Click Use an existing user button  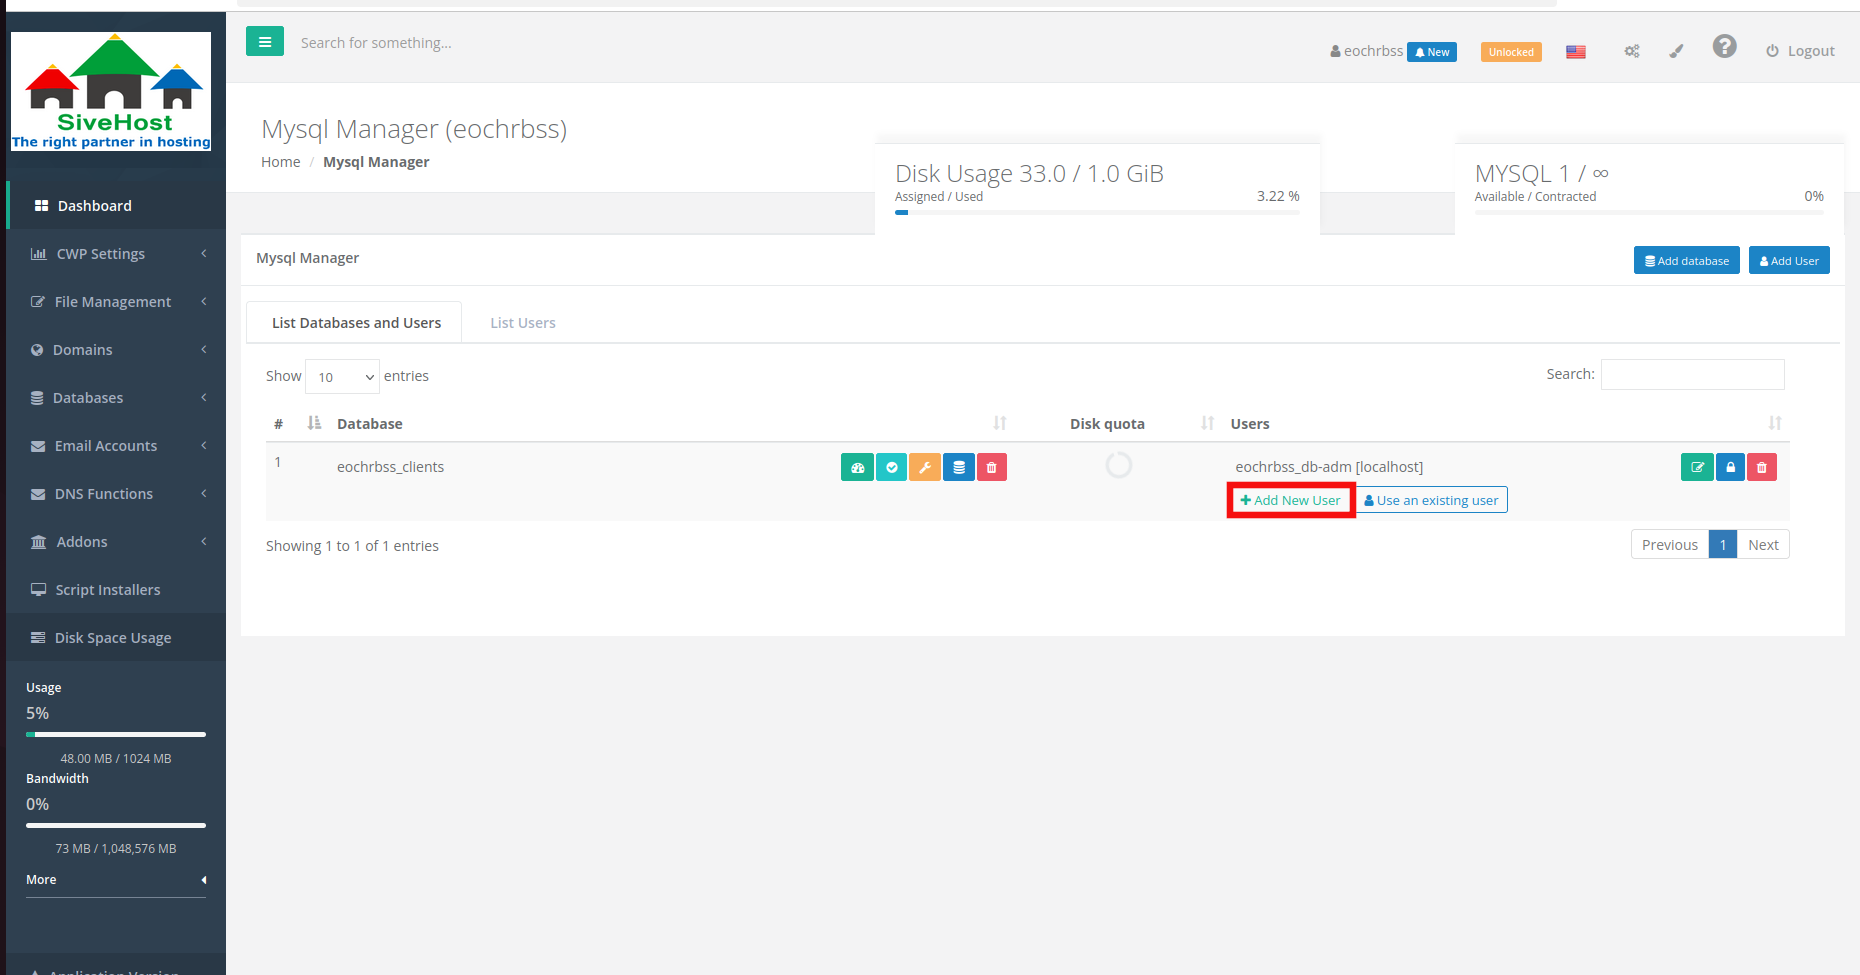[1432, 500]
